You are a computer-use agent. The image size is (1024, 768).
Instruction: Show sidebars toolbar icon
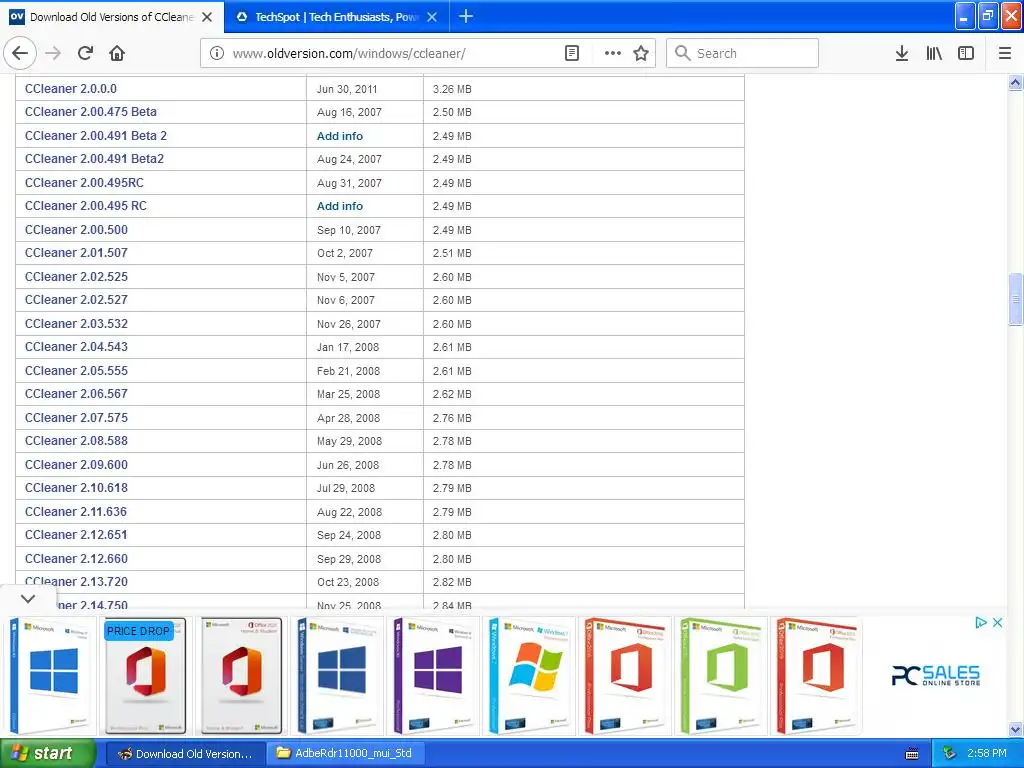pyautogui.click(x=966, y=53)
